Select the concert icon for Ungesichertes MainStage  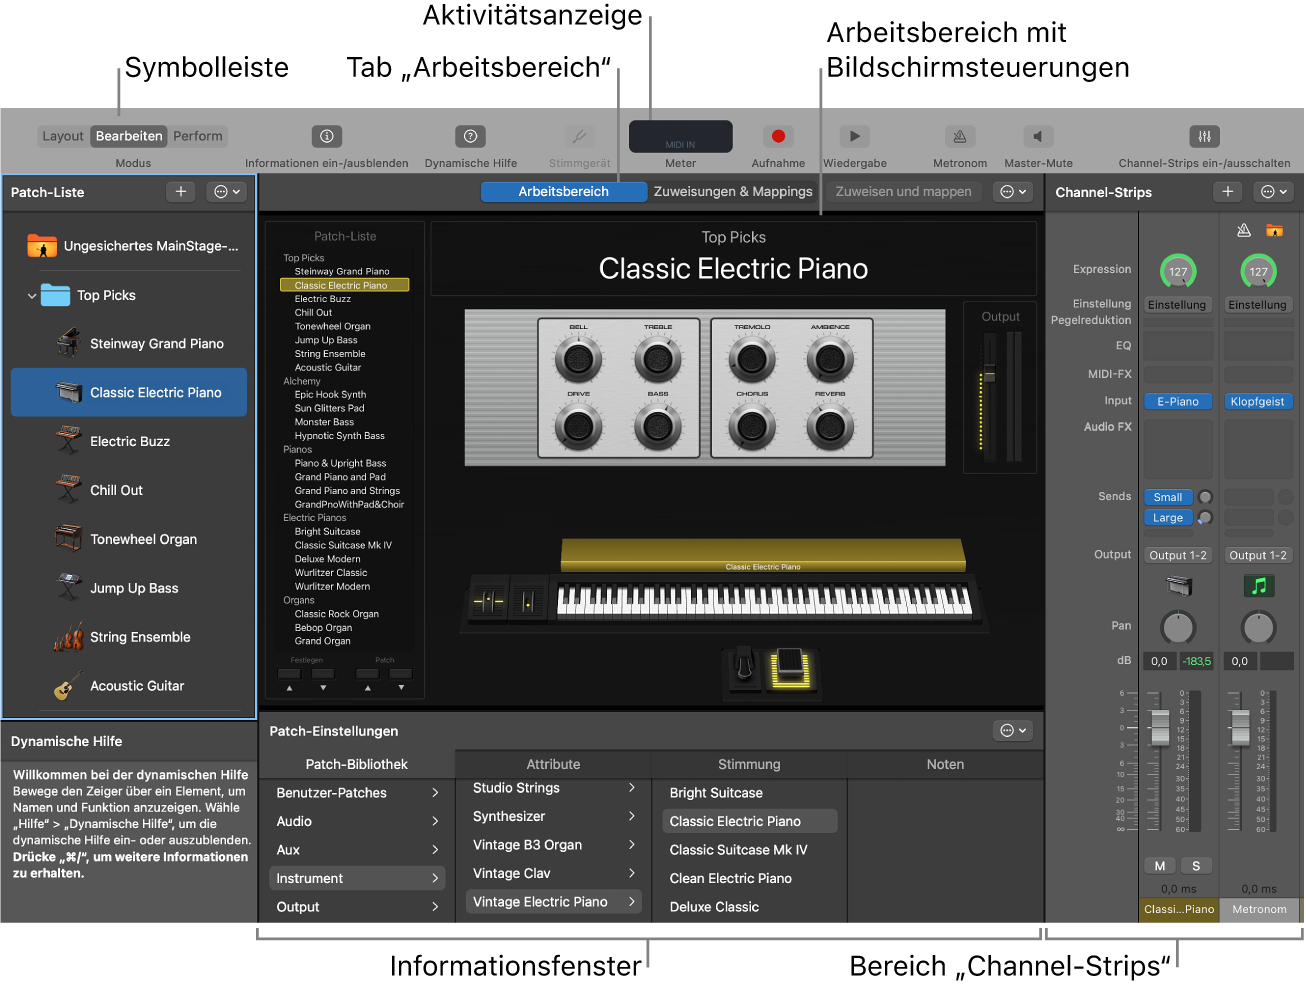(x=42, y=246)
